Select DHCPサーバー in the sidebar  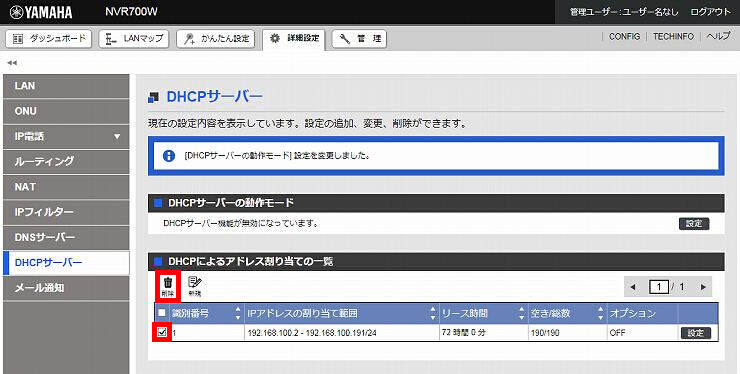click(x=66, y=263)
